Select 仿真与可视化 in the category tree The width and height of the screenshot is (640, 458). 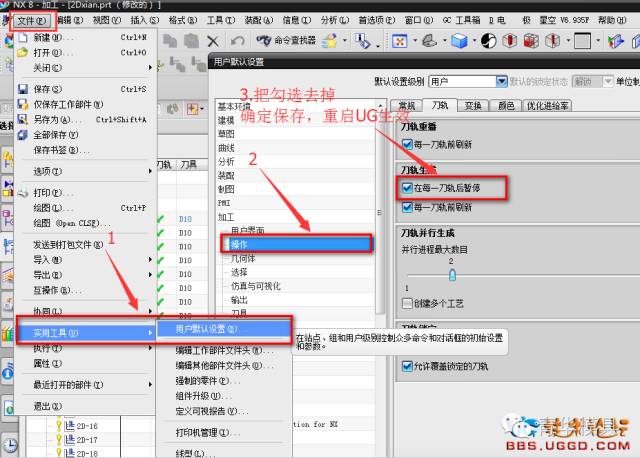coord(256,286)
